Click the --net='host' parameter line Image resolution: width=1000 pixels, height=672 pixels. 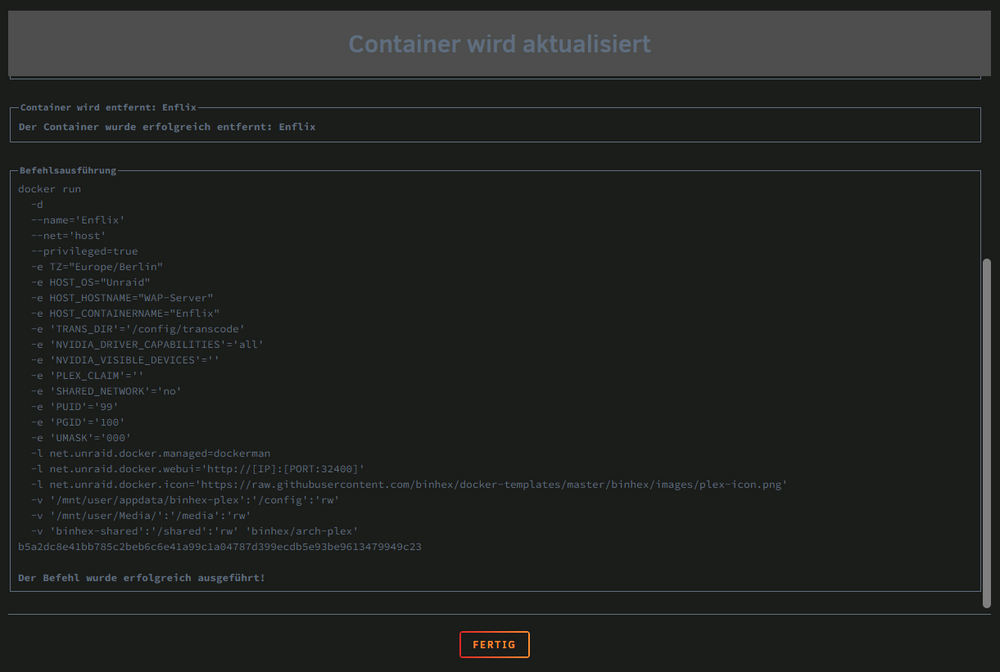tap(68, 235)
